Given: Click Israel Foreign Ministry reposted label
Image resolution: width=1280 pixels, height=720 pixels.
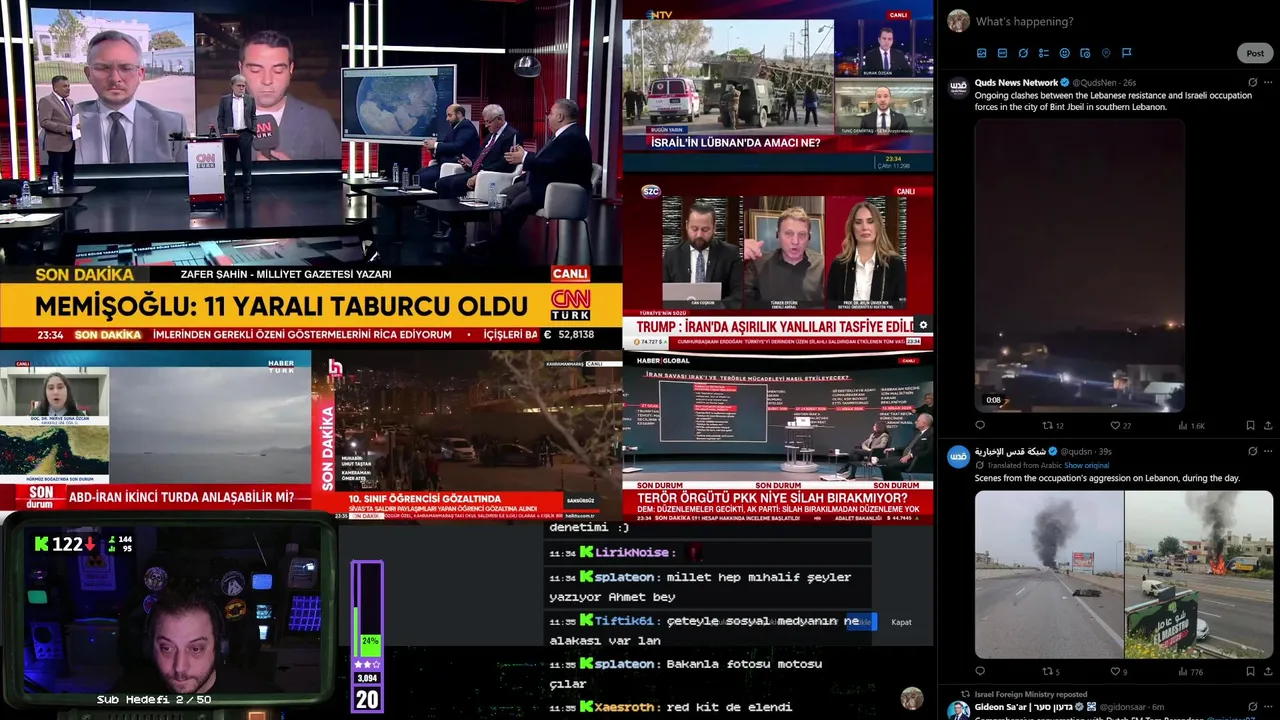Looking at the screenshot, I should tap(1031, 694).
